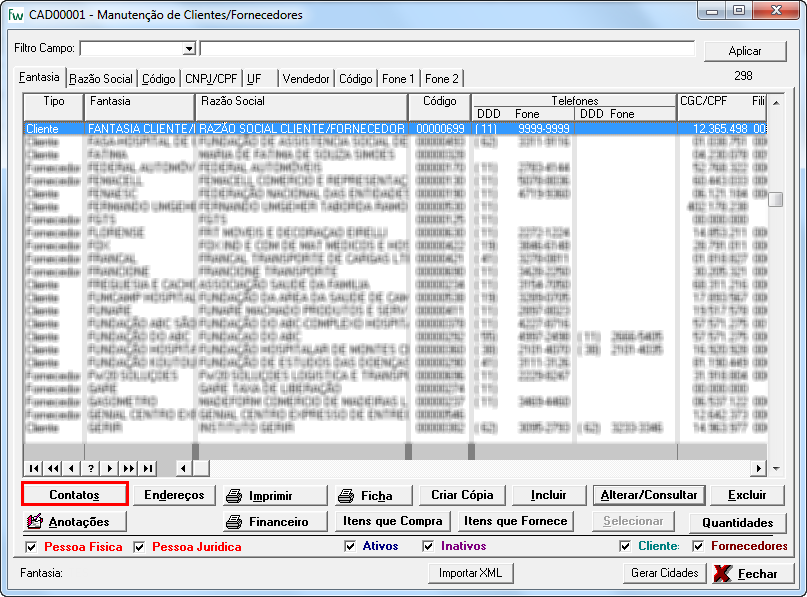Image resolution: width=807 pixels, height=597 pixels.
Task: Click the question mark navigator button
Action: [91, 468]
